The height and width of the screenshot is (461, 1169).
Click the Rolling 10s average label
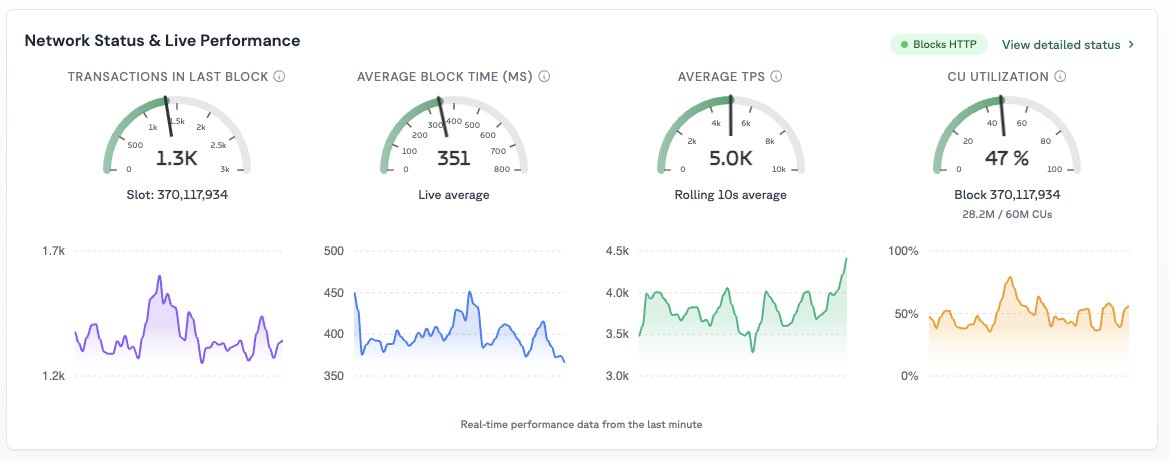(731, 195)
